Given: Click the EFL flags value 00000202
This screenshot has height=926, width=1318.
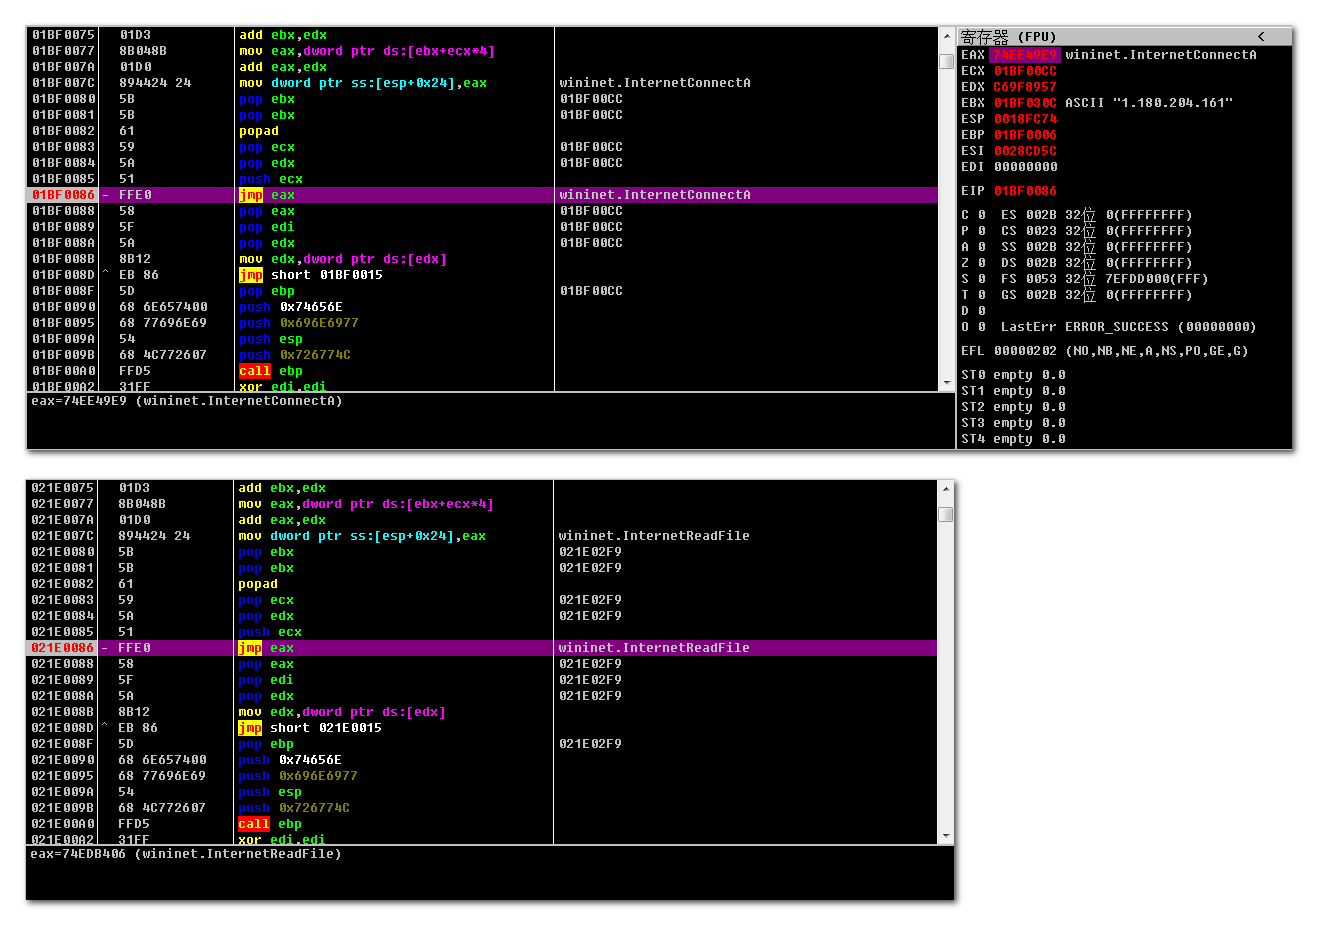Looking at the screenshot, I should point(1024,351).
